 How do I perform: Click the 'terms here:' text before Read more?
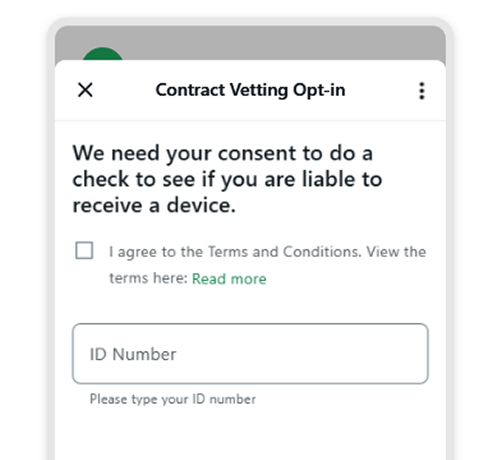pyautogui.click(x=149, y=278)
